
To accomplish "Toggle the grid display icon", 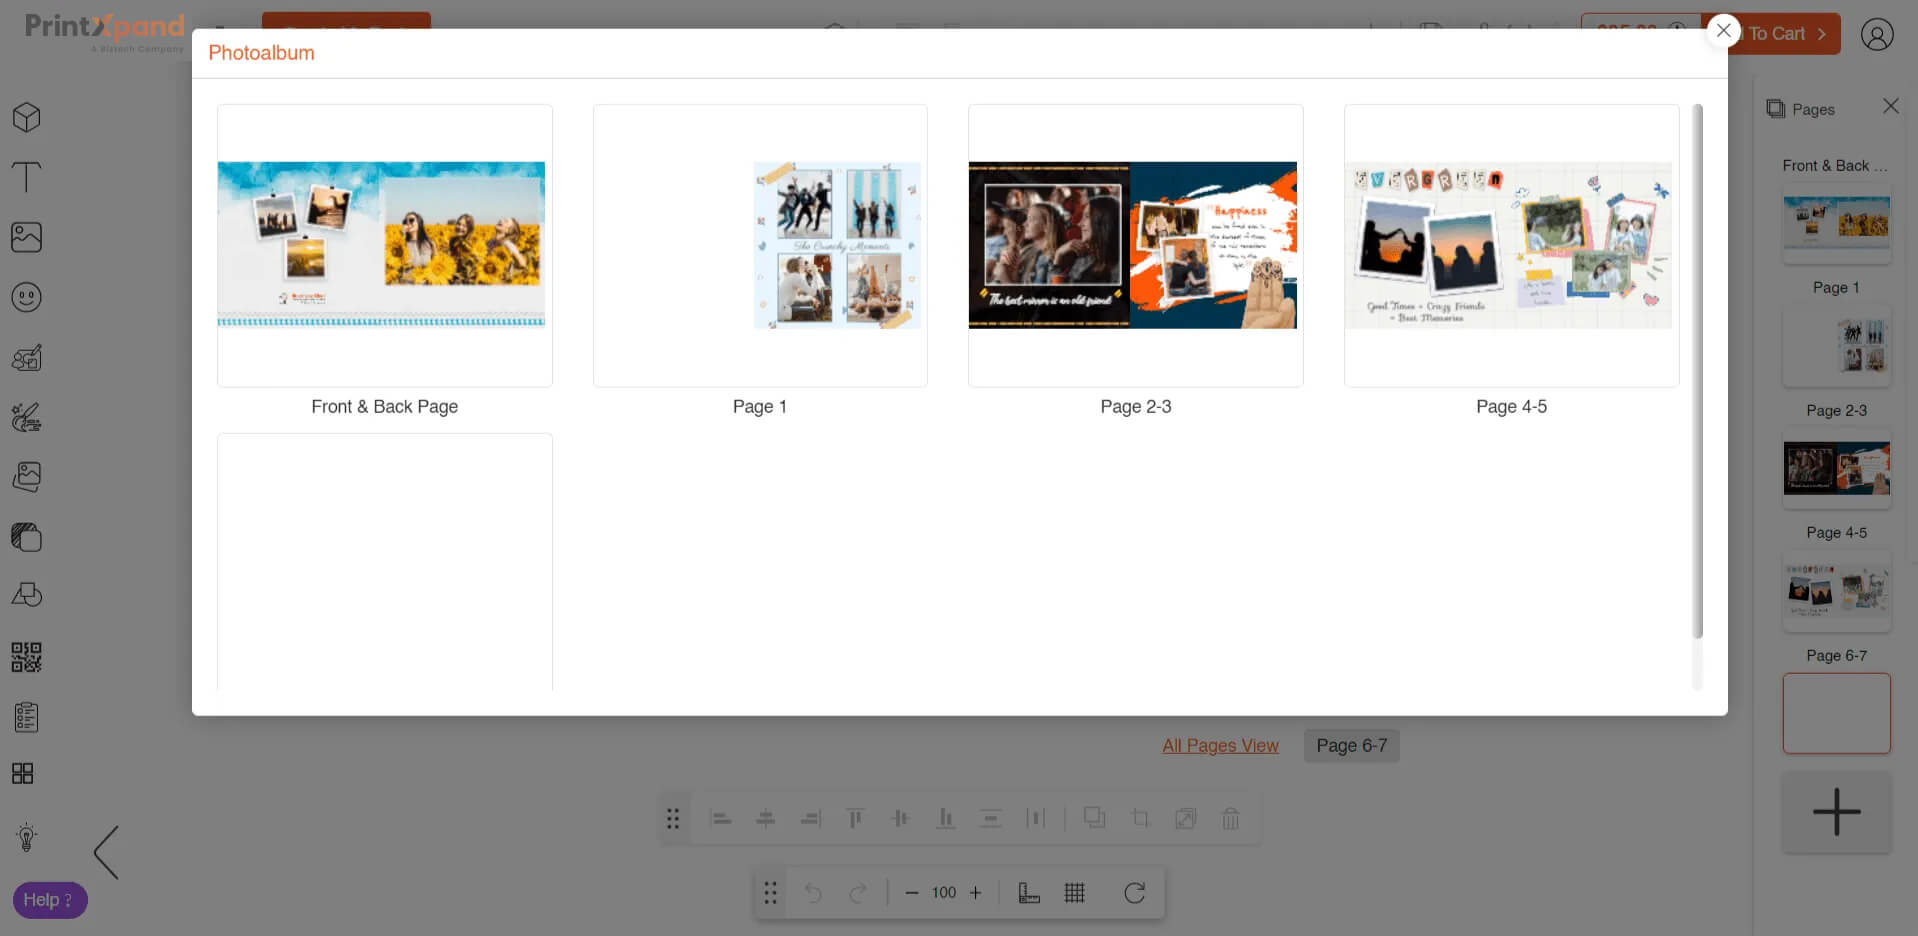I will pos(1075,893).
